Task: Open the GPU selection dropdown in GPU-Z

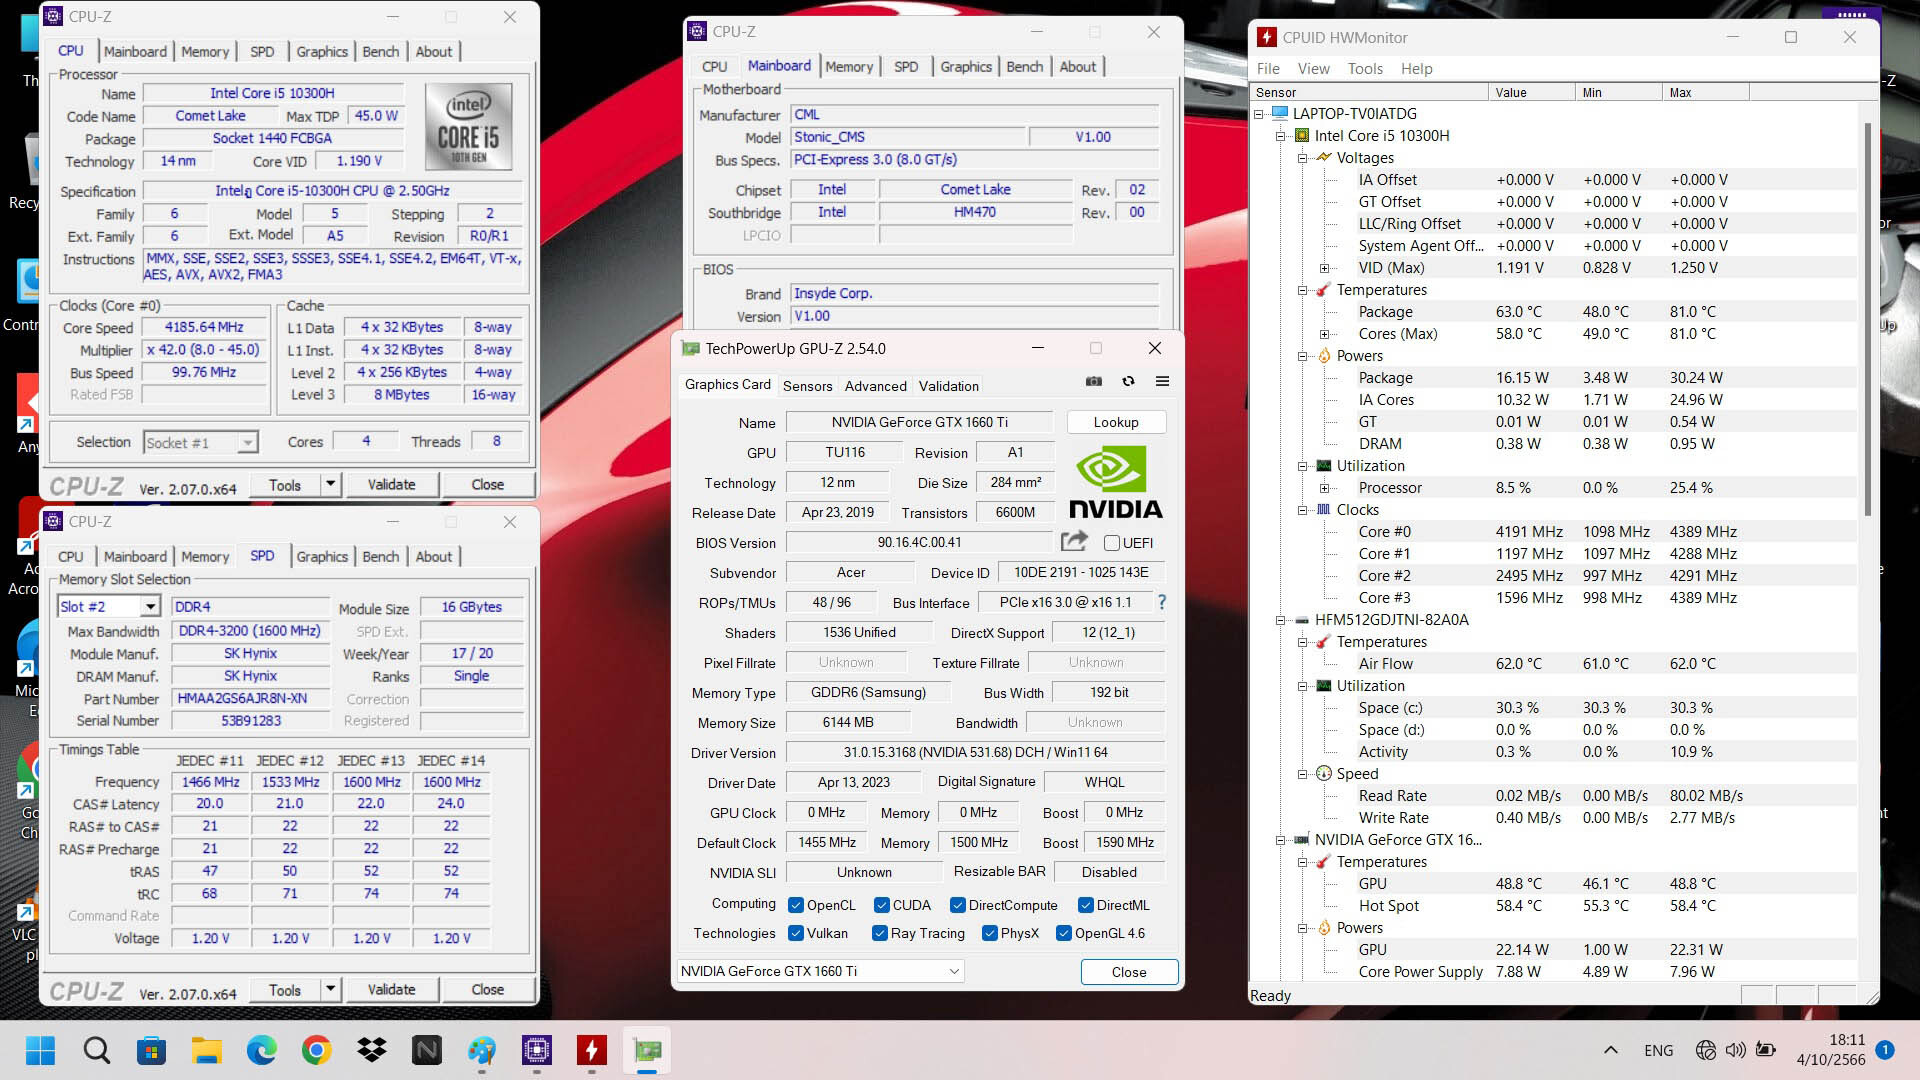Action: 820,971
